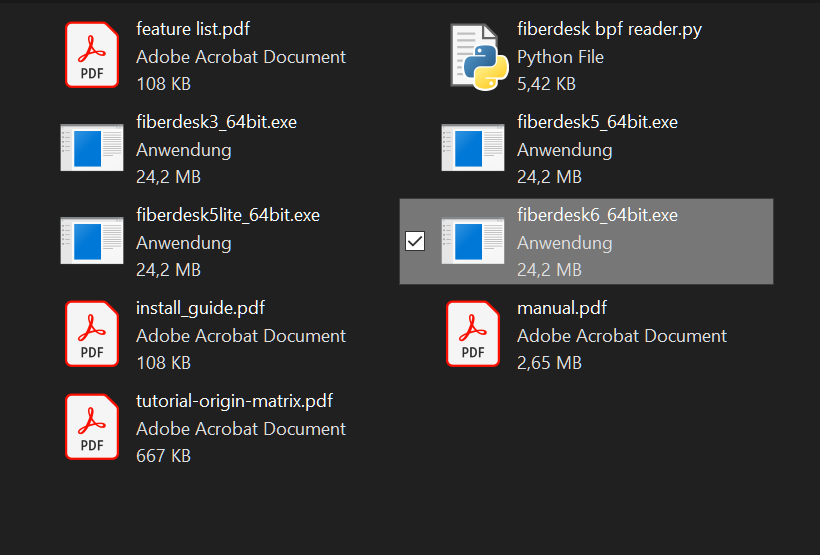
Task: Click the file name fiberdesk5_64bit.exe
Action: pyautogui.click(x=597, y=122)
